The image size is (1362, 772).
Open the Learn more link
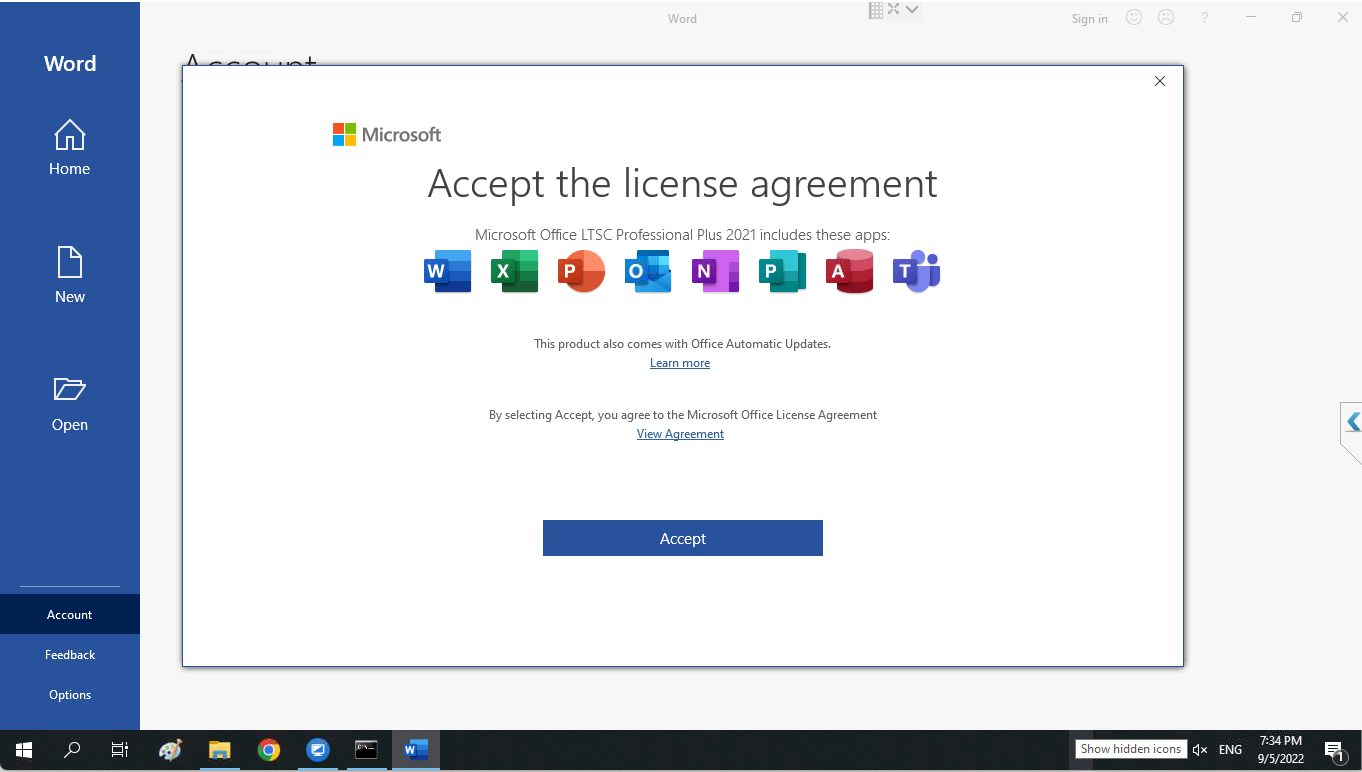680,363
